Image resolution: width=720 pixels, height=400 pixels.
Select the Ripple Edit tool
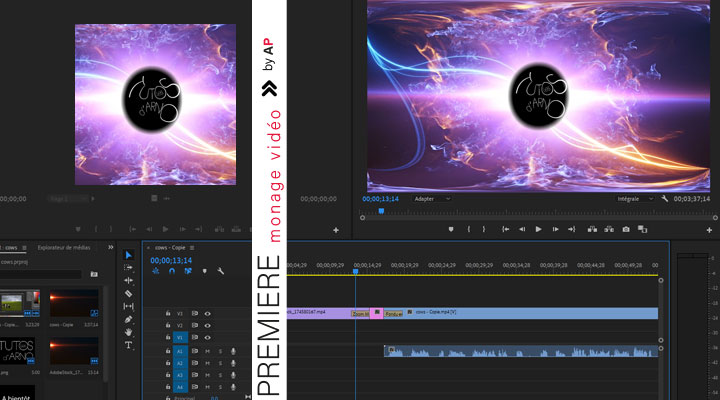pyautogui.click(x=129, y=280)
